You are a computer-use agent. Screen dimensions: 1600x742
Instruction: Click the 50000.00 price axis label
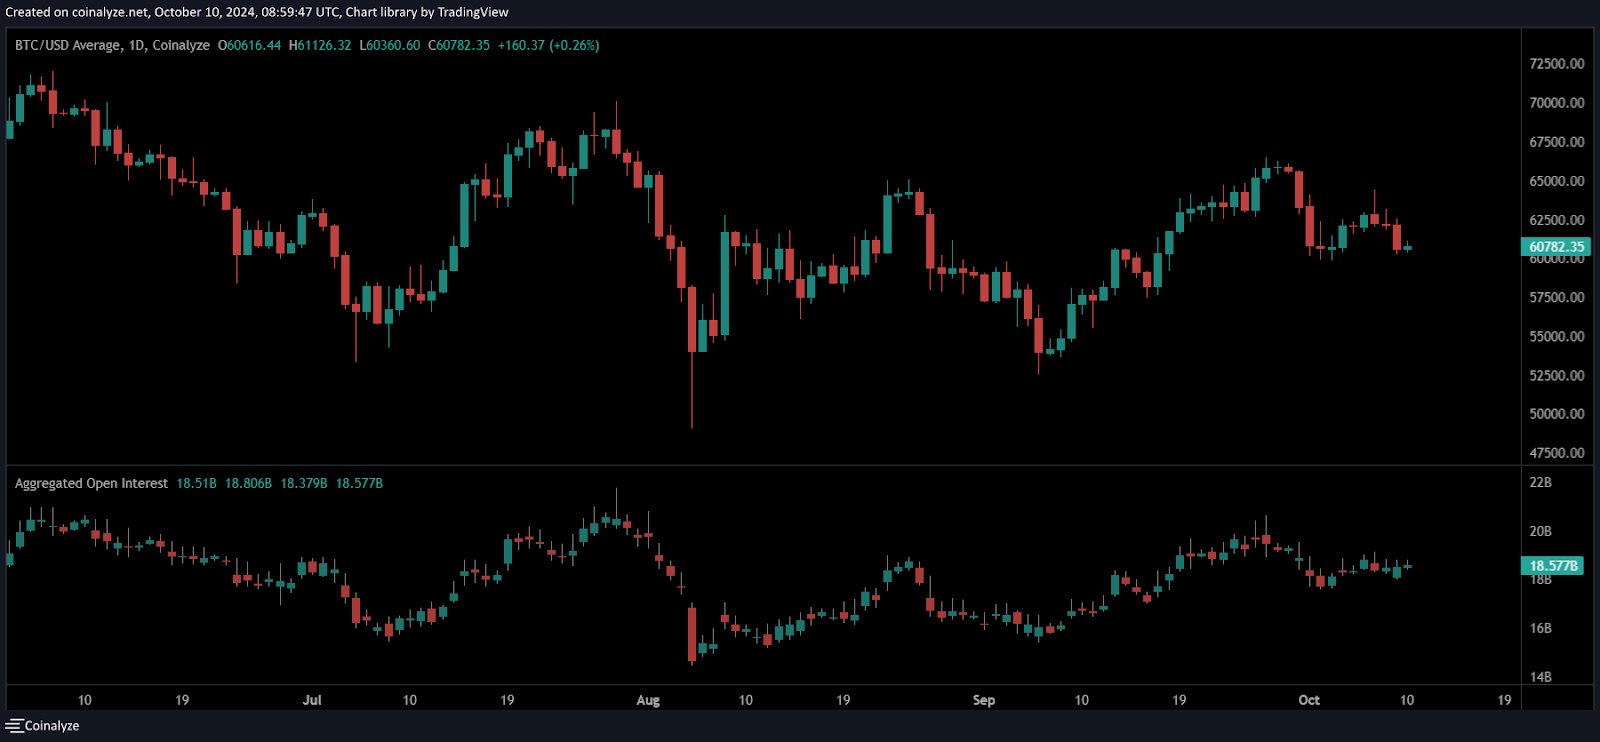1557,414
